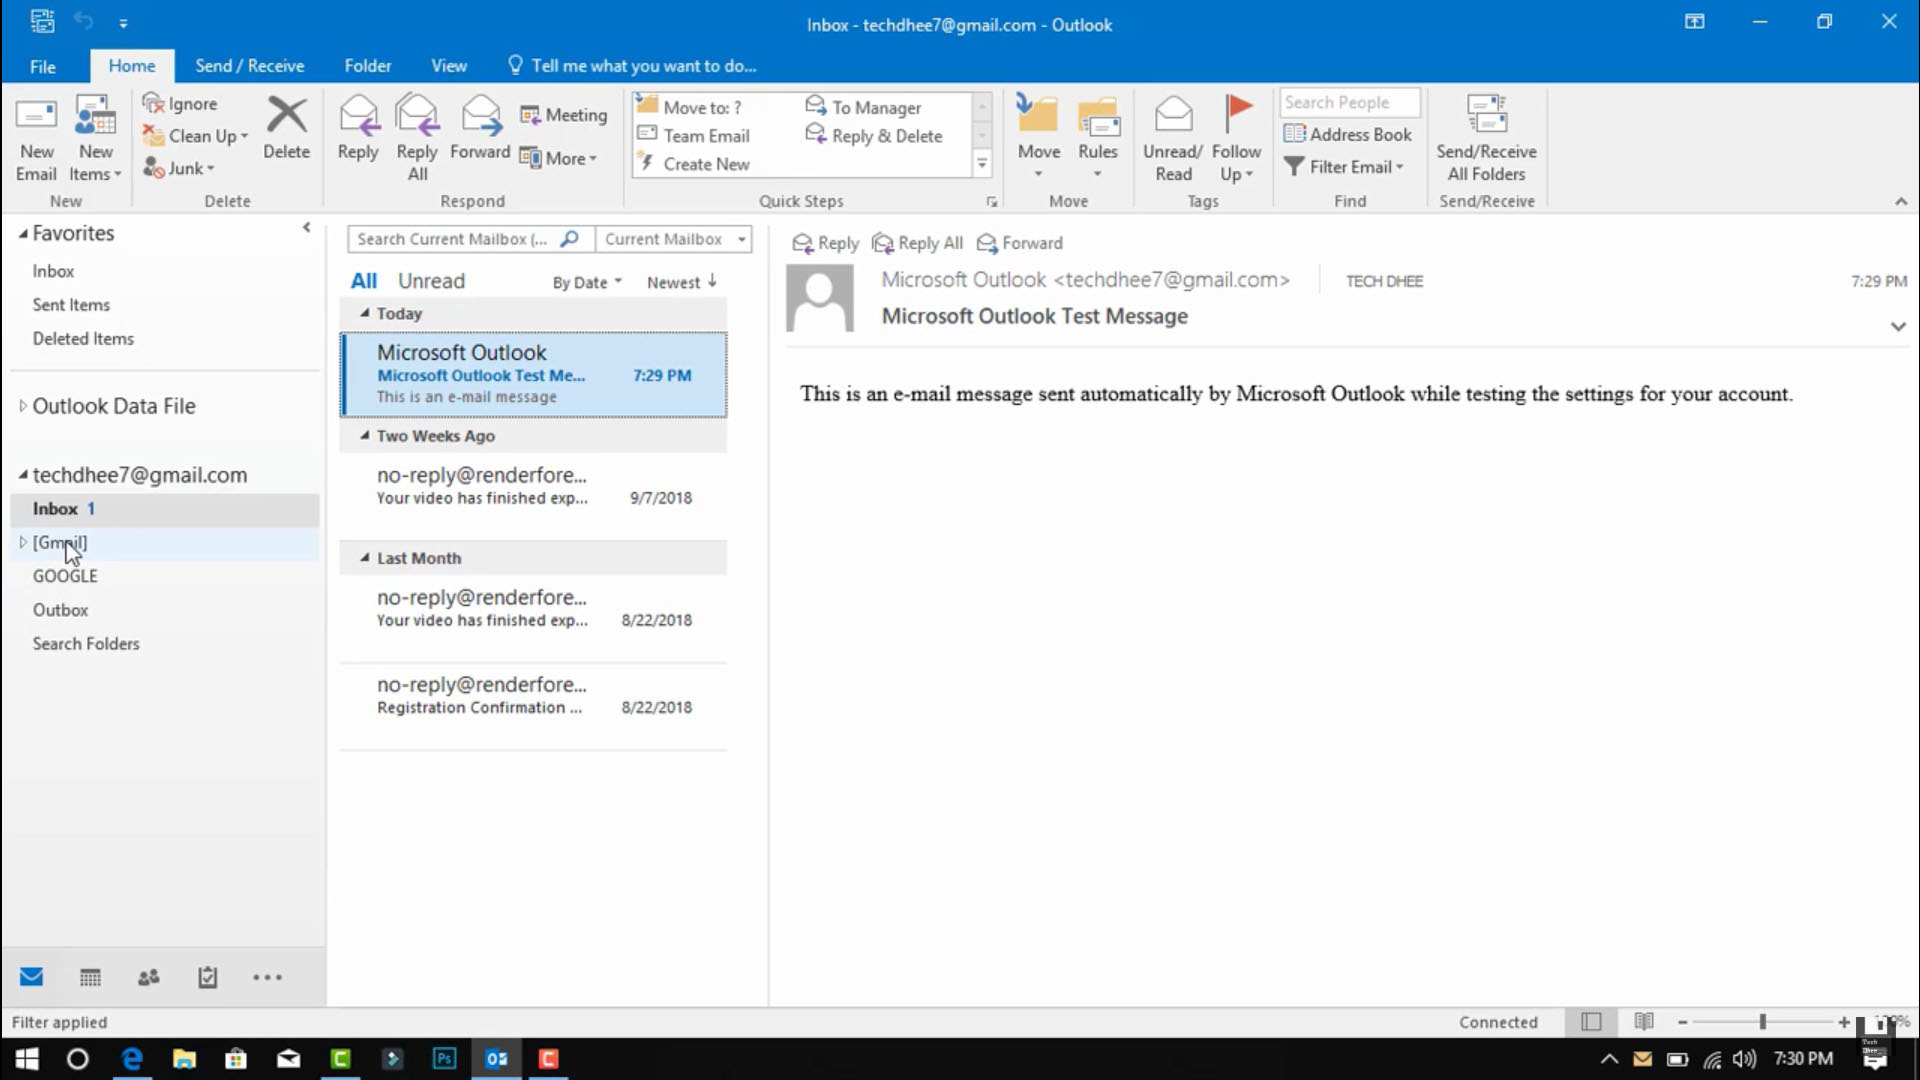This screenshot has width=1920, height=1080.
Task: Collapse the Favorites section
Action: tap(23, 234)
